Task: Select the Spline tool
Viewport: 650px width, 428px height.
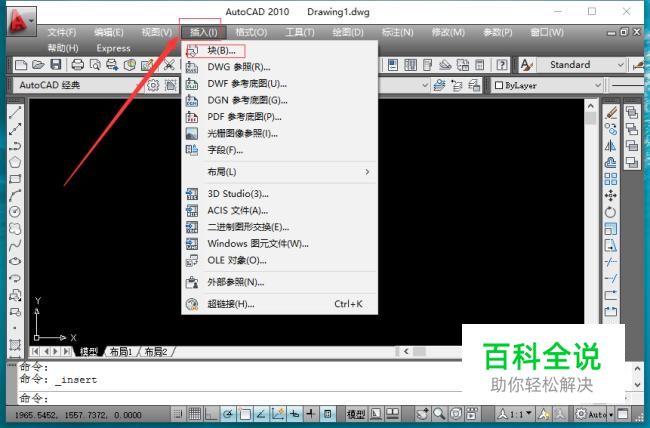Action: 15,245
